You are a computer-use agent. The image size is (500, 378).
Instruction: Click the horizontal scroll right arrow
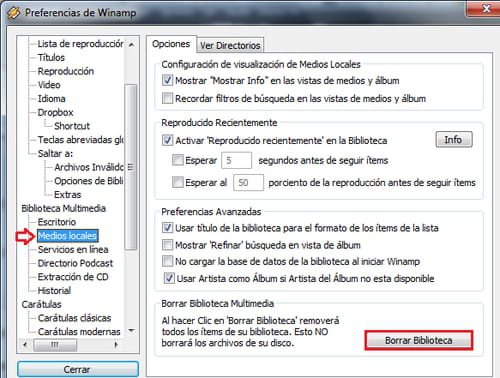116,344
